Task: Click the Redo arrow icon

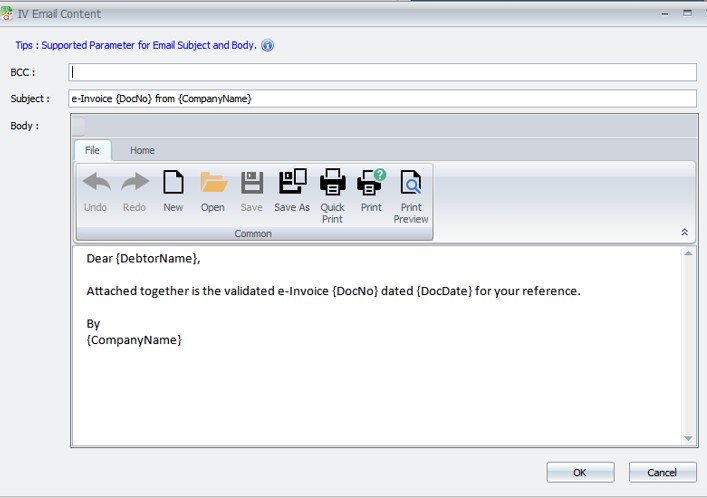Action: coord(134,184)
